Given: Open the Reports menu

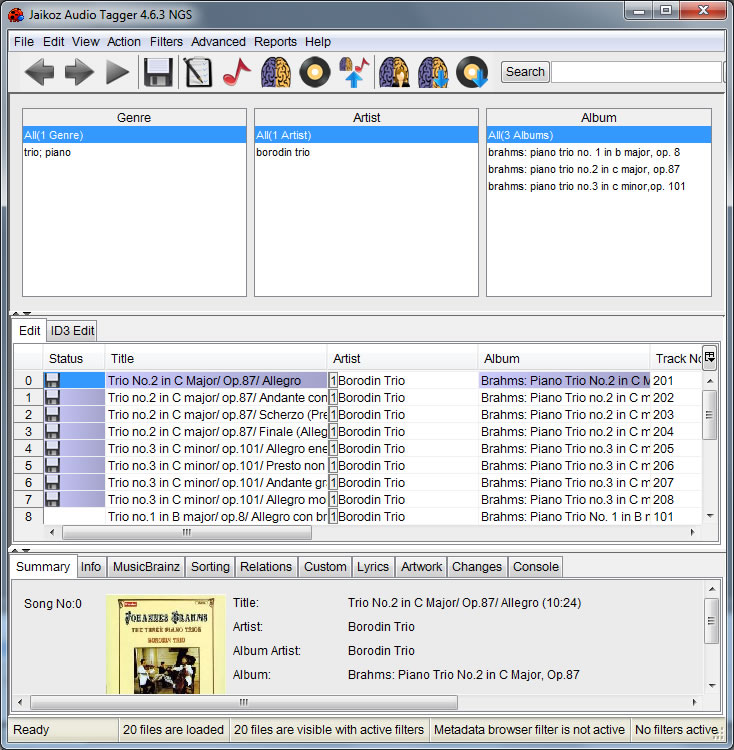Looking at the screenshot, I should tap(275, 42).
